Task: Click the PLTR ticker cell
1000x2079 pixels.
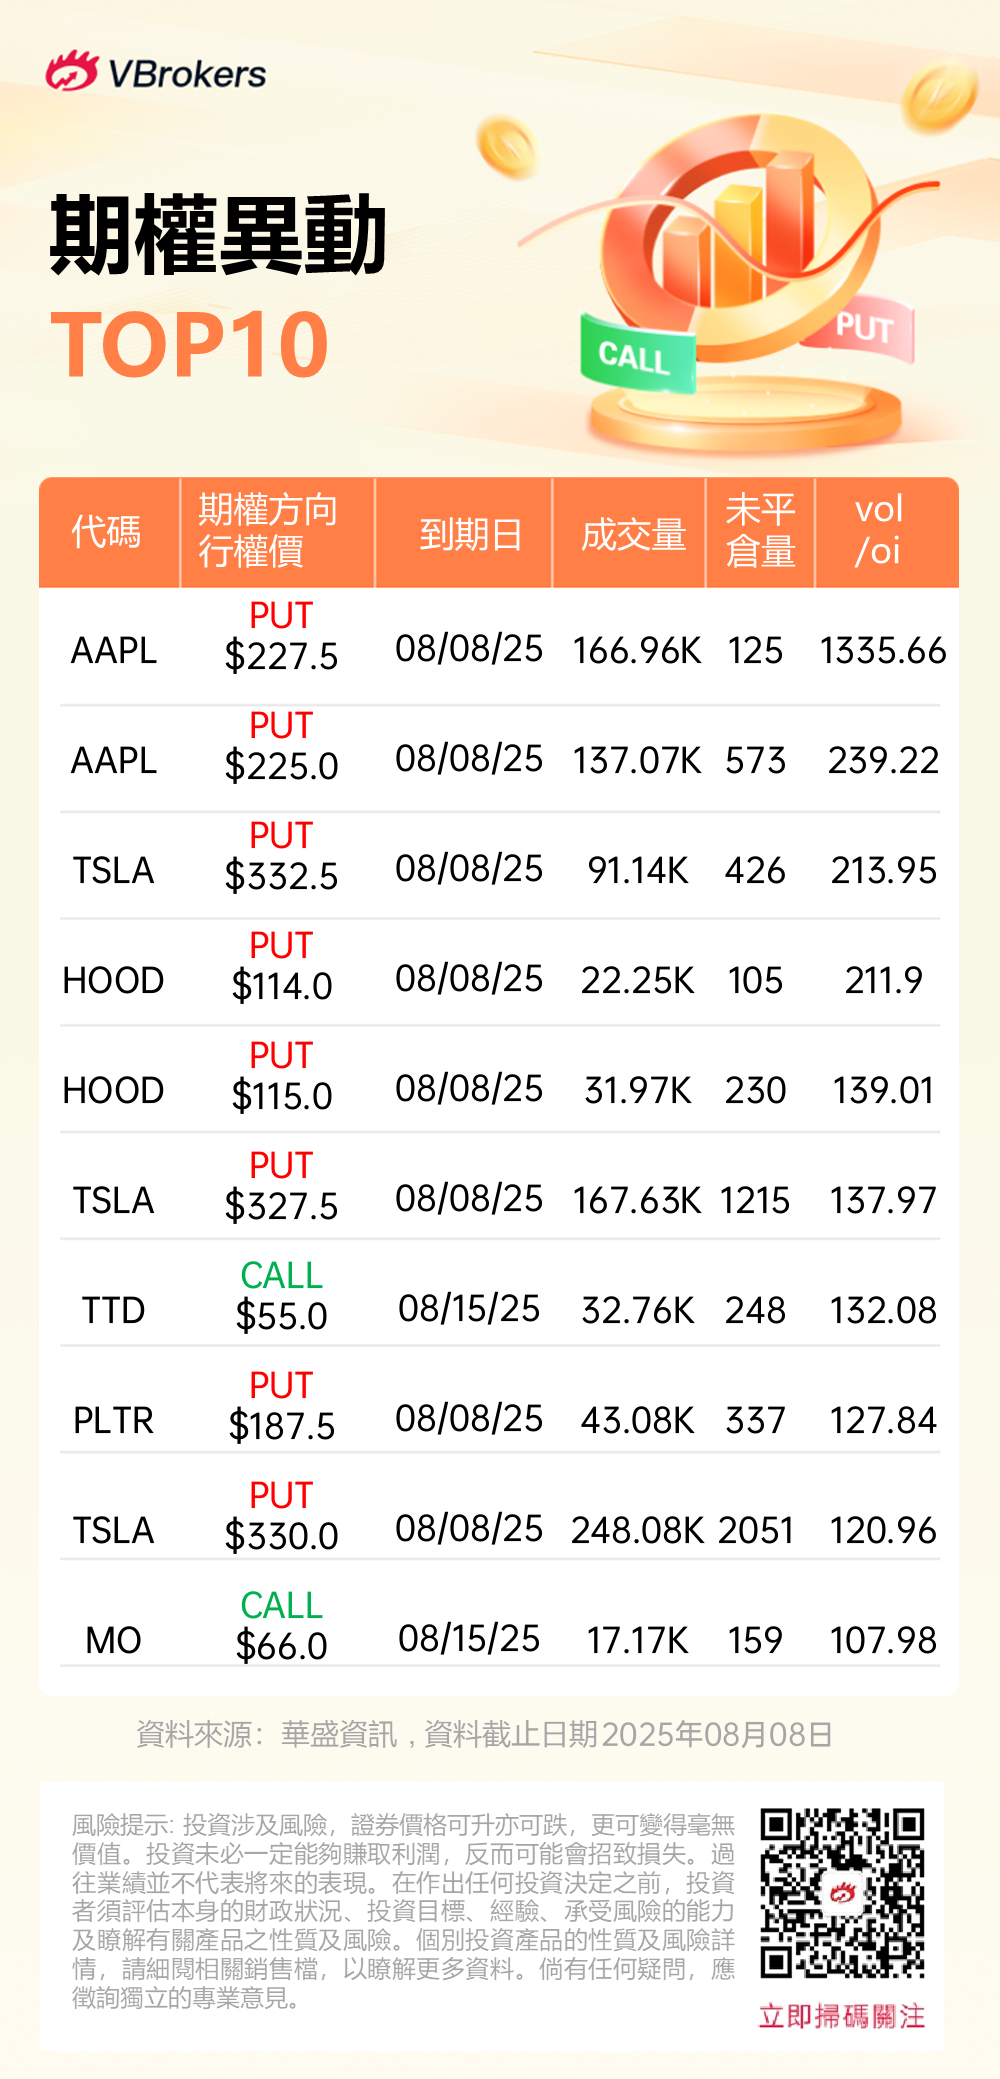Action: pyautogui.click(x=114, y=1420)
